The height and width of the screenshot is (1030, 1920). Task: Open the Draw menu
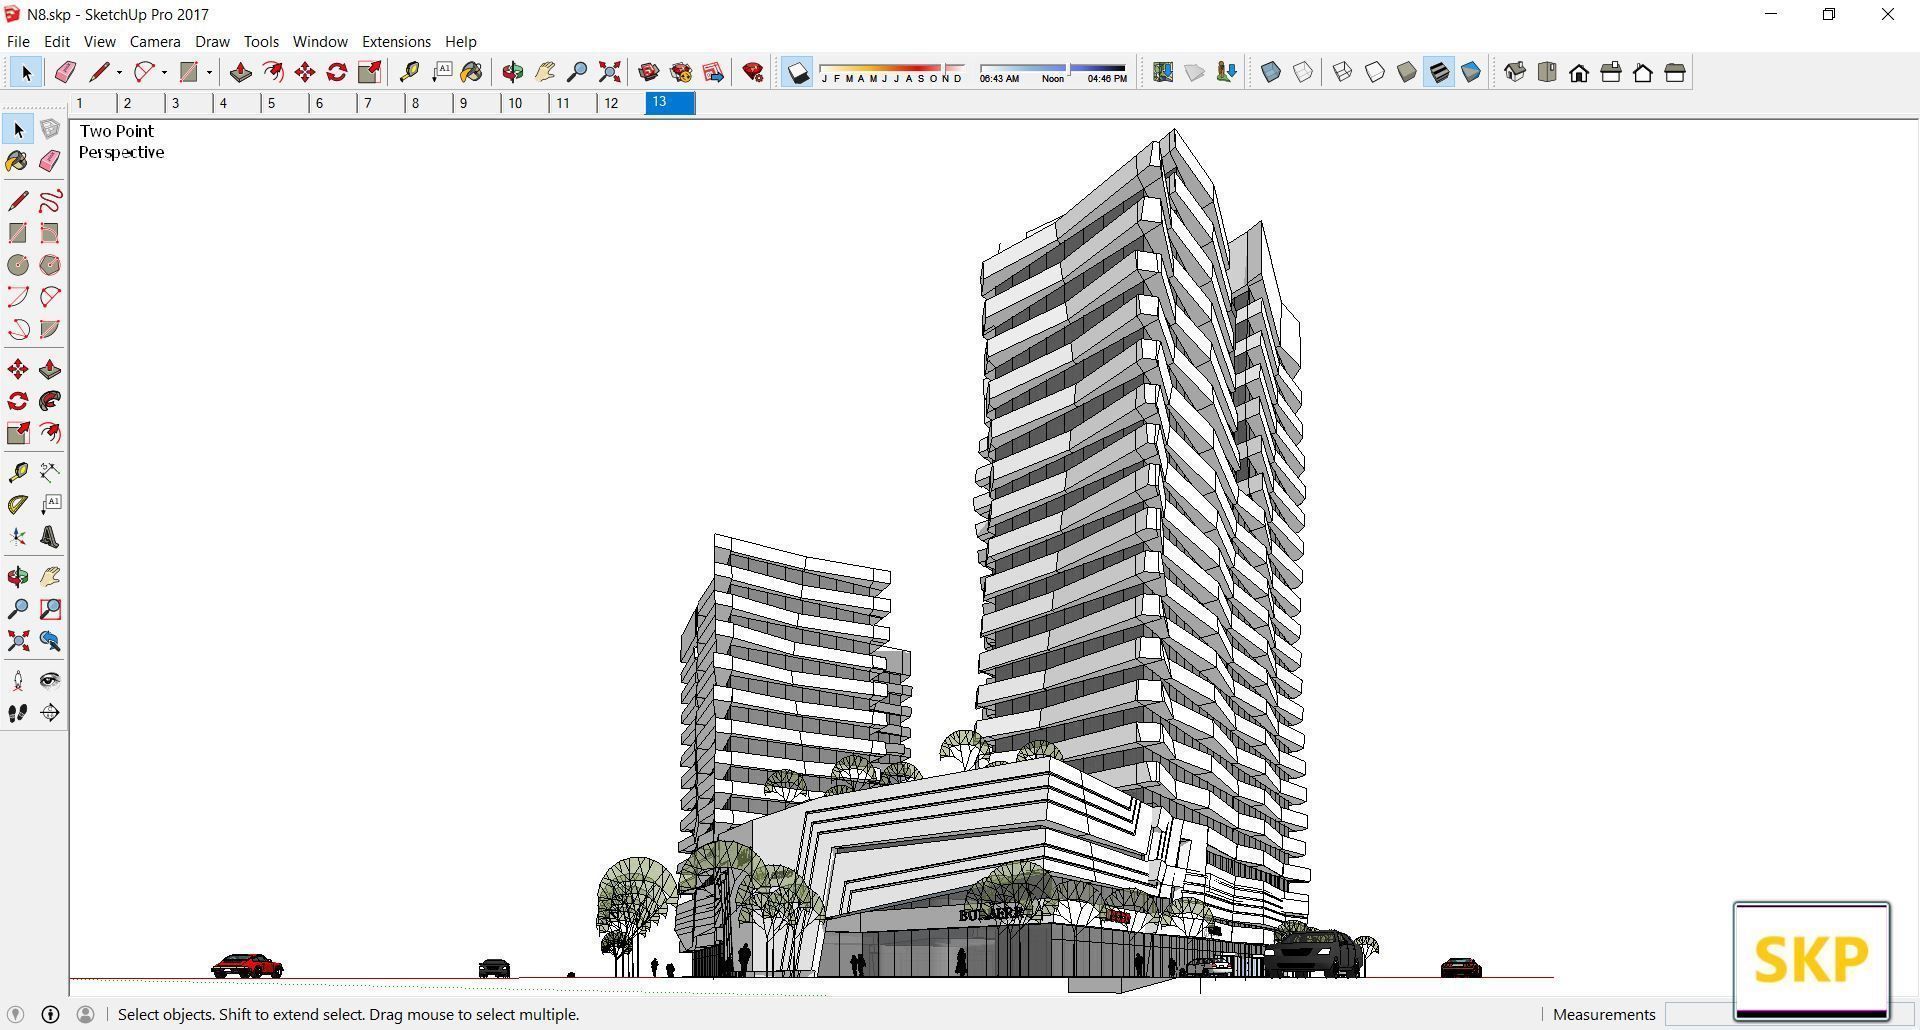click(x=212, y=41)
